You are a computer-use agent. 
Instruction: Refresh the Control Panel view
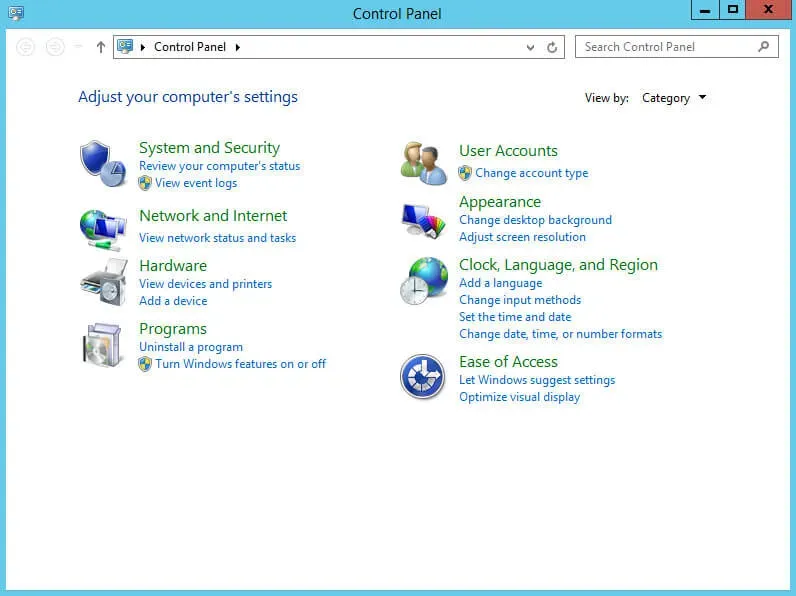(552, 47)
